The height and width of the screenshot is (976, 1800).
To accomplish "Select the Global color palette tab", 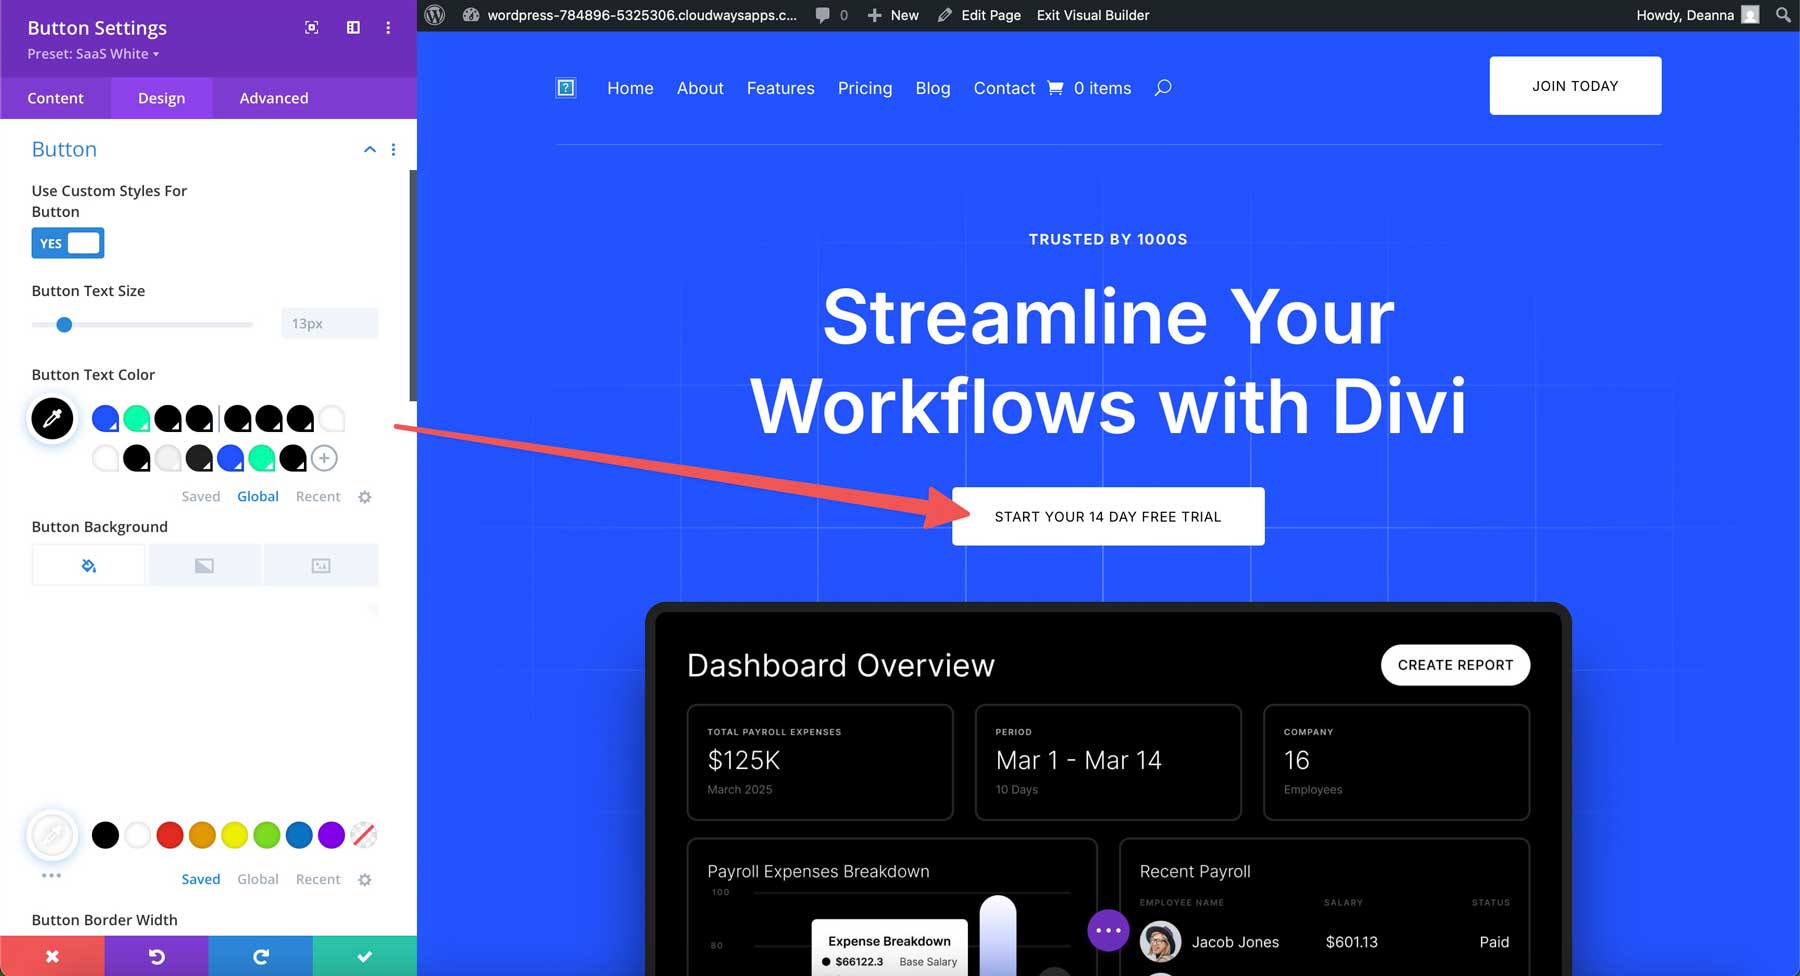I will (x=257, y=496).
